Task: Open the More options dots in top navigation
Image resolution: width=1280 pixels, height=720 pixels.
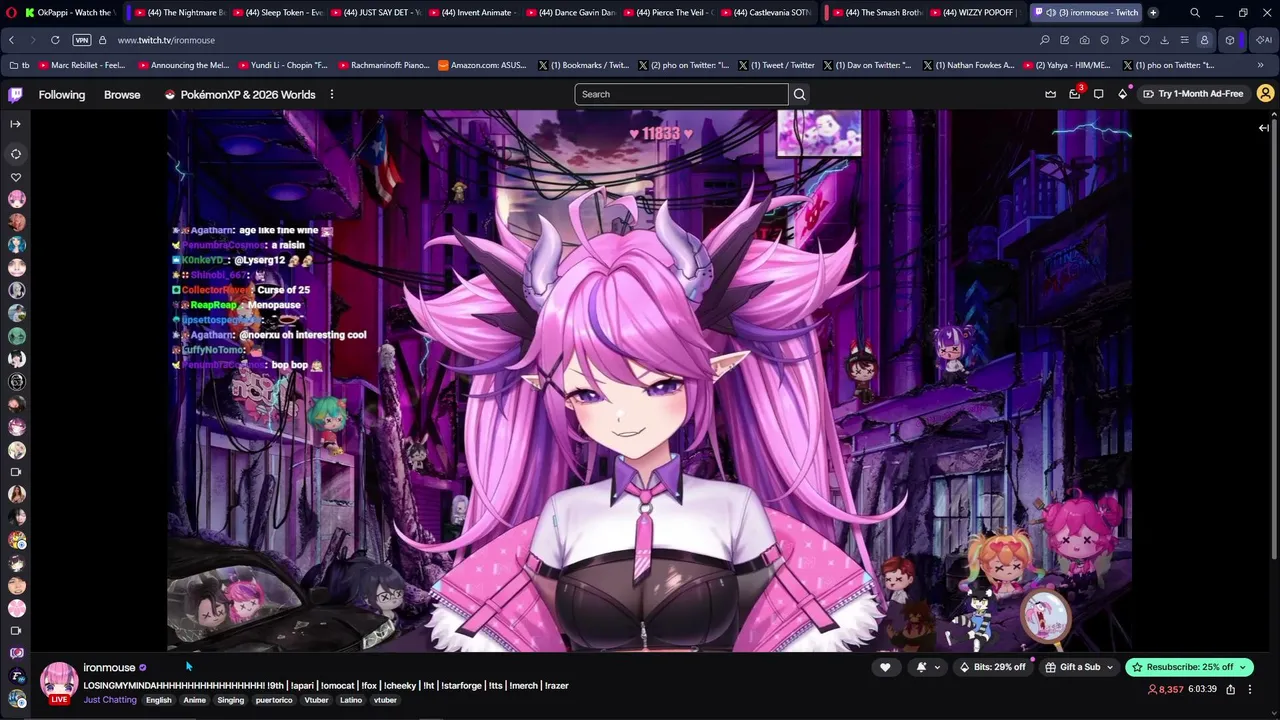Action: point(331,94)
